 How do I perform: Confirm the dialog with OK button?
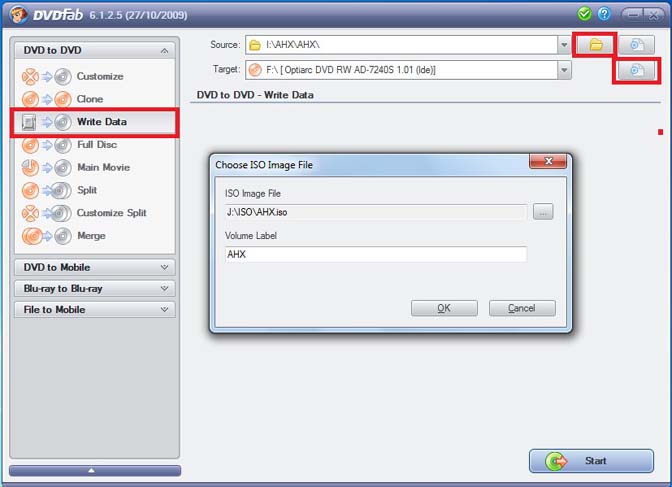(444, 308)
